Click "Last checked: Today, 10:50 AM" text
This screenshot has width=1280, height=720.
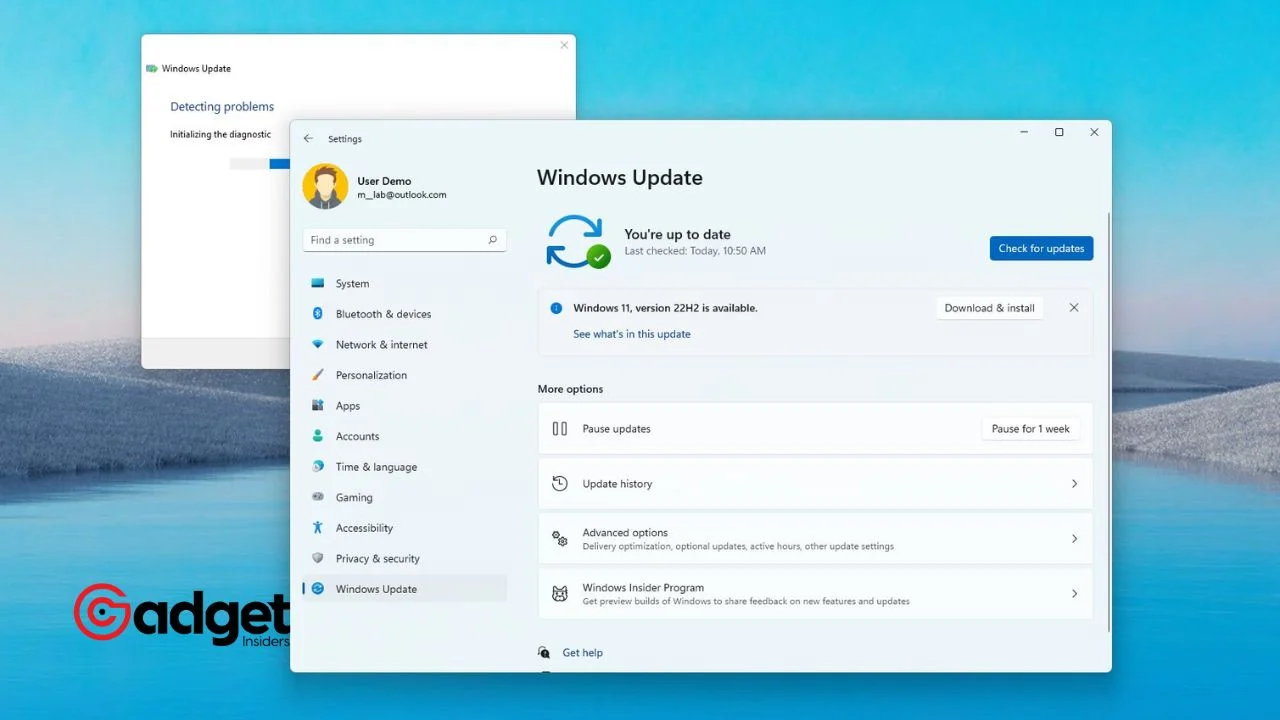pos(695,251)
